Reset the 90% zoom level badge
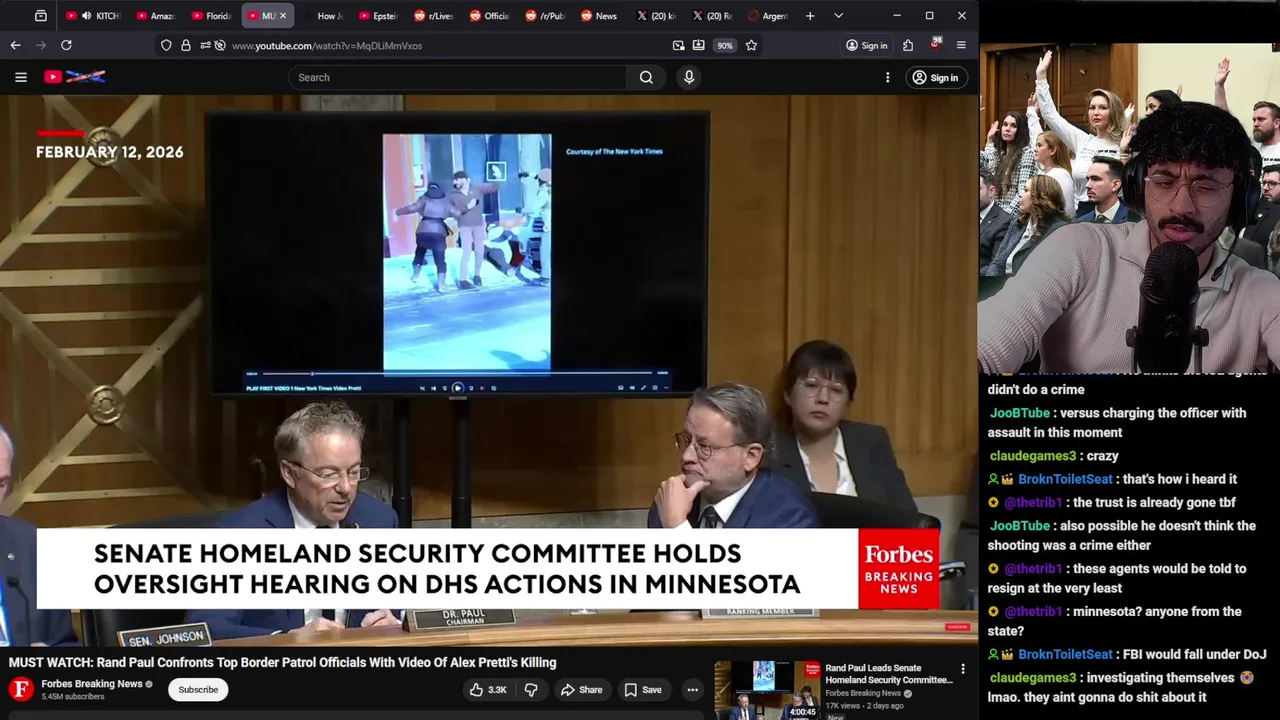This screenshot has width=1280, height=720. click(724, 45)
